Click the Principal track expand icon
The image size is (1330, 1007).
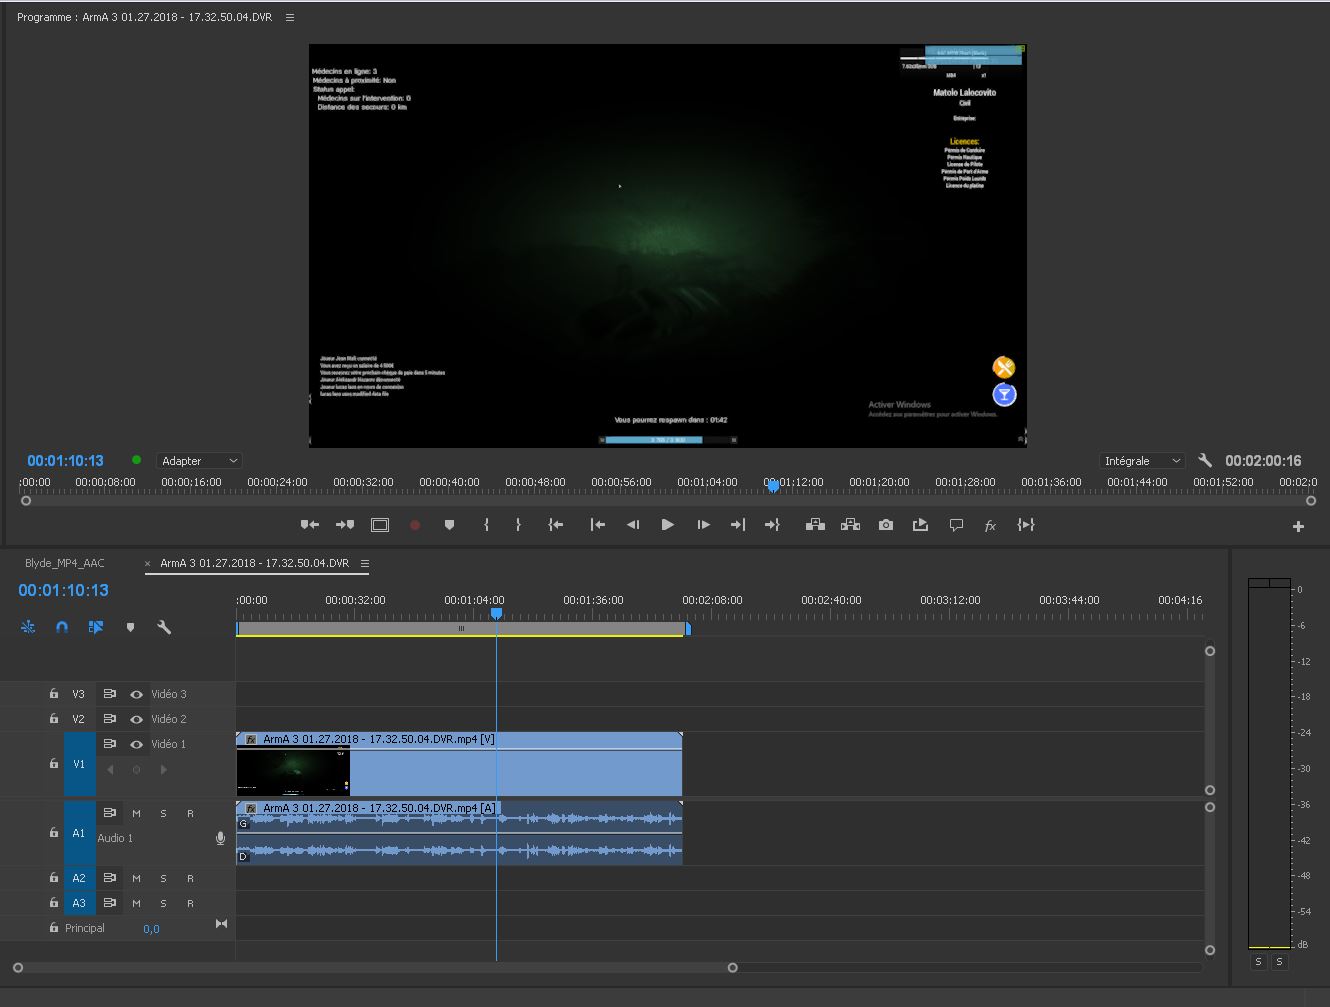click(221, 924)
